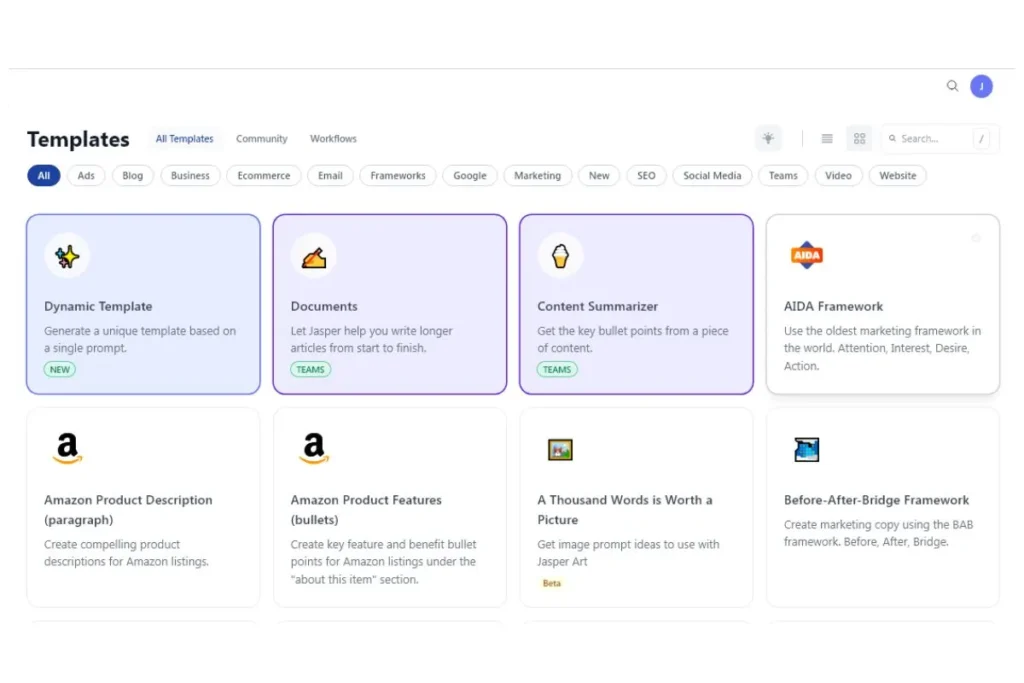The width and height of the screenshot is (1024, 683).
Task: Filter templates by Blog
Action: tap(133, 176)
